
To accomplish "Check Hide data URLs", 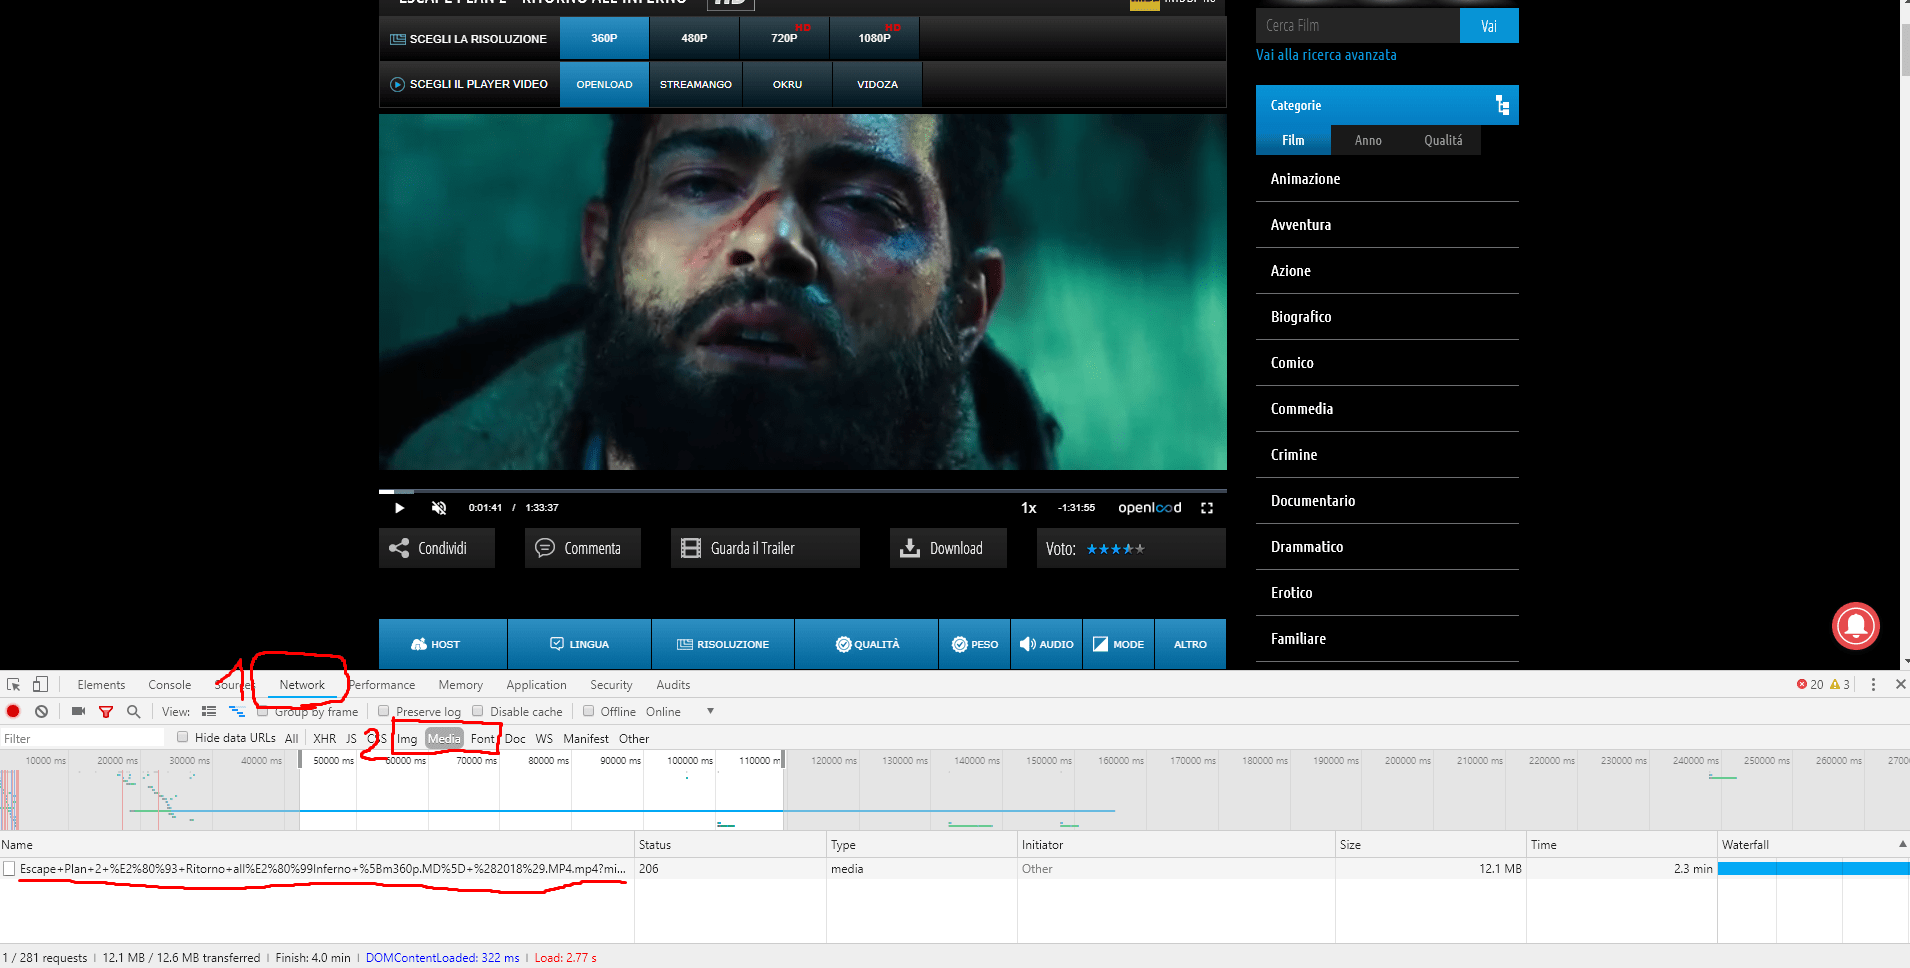I will coord(182,737).
